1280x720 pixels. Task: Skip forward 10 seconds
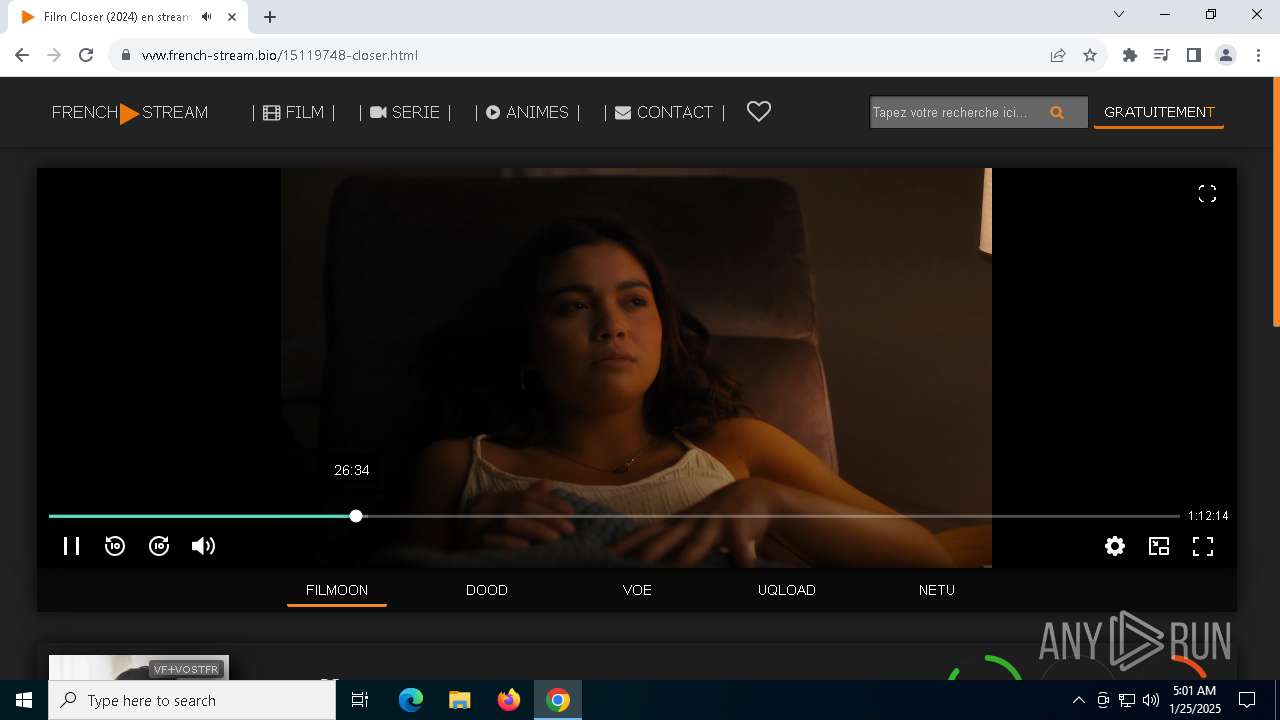click(x=159, y=546)
